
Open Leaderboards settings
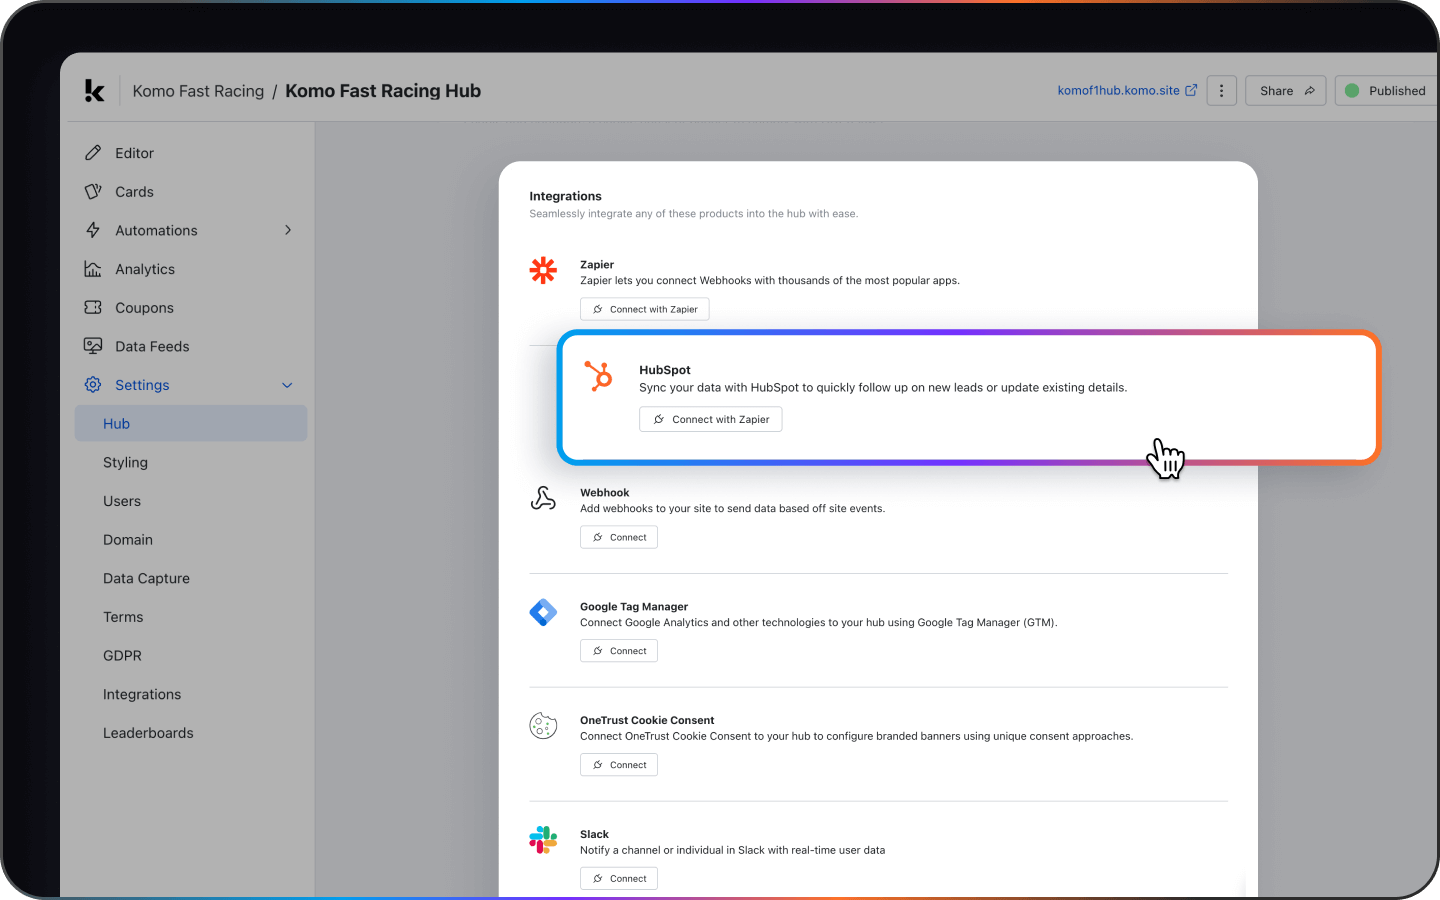[148, 733]
